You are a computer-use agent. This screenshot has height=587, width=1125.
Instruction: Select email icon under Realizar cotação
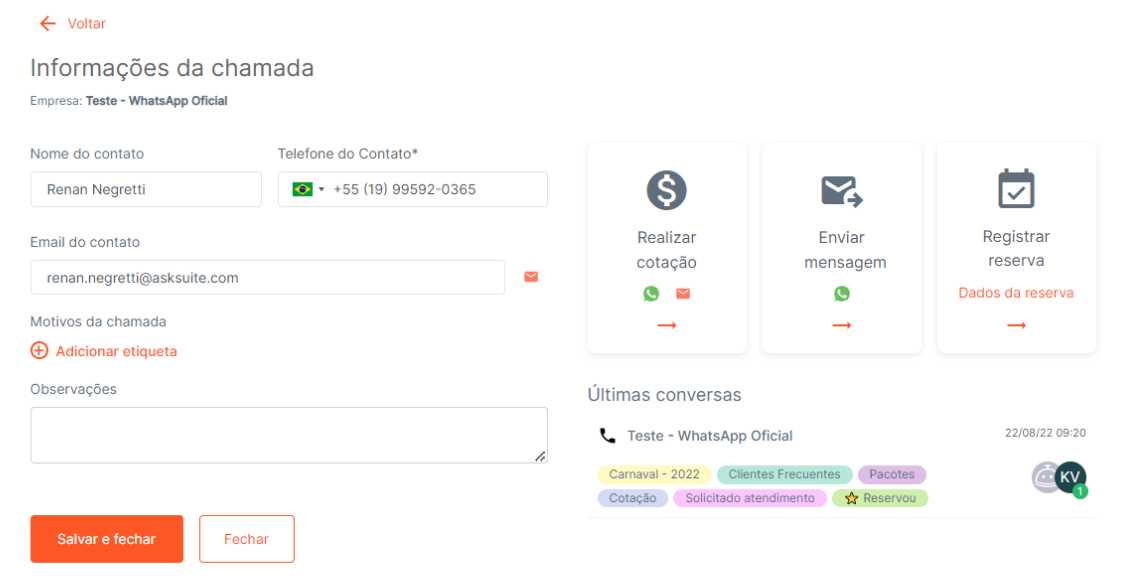(683, 294)
